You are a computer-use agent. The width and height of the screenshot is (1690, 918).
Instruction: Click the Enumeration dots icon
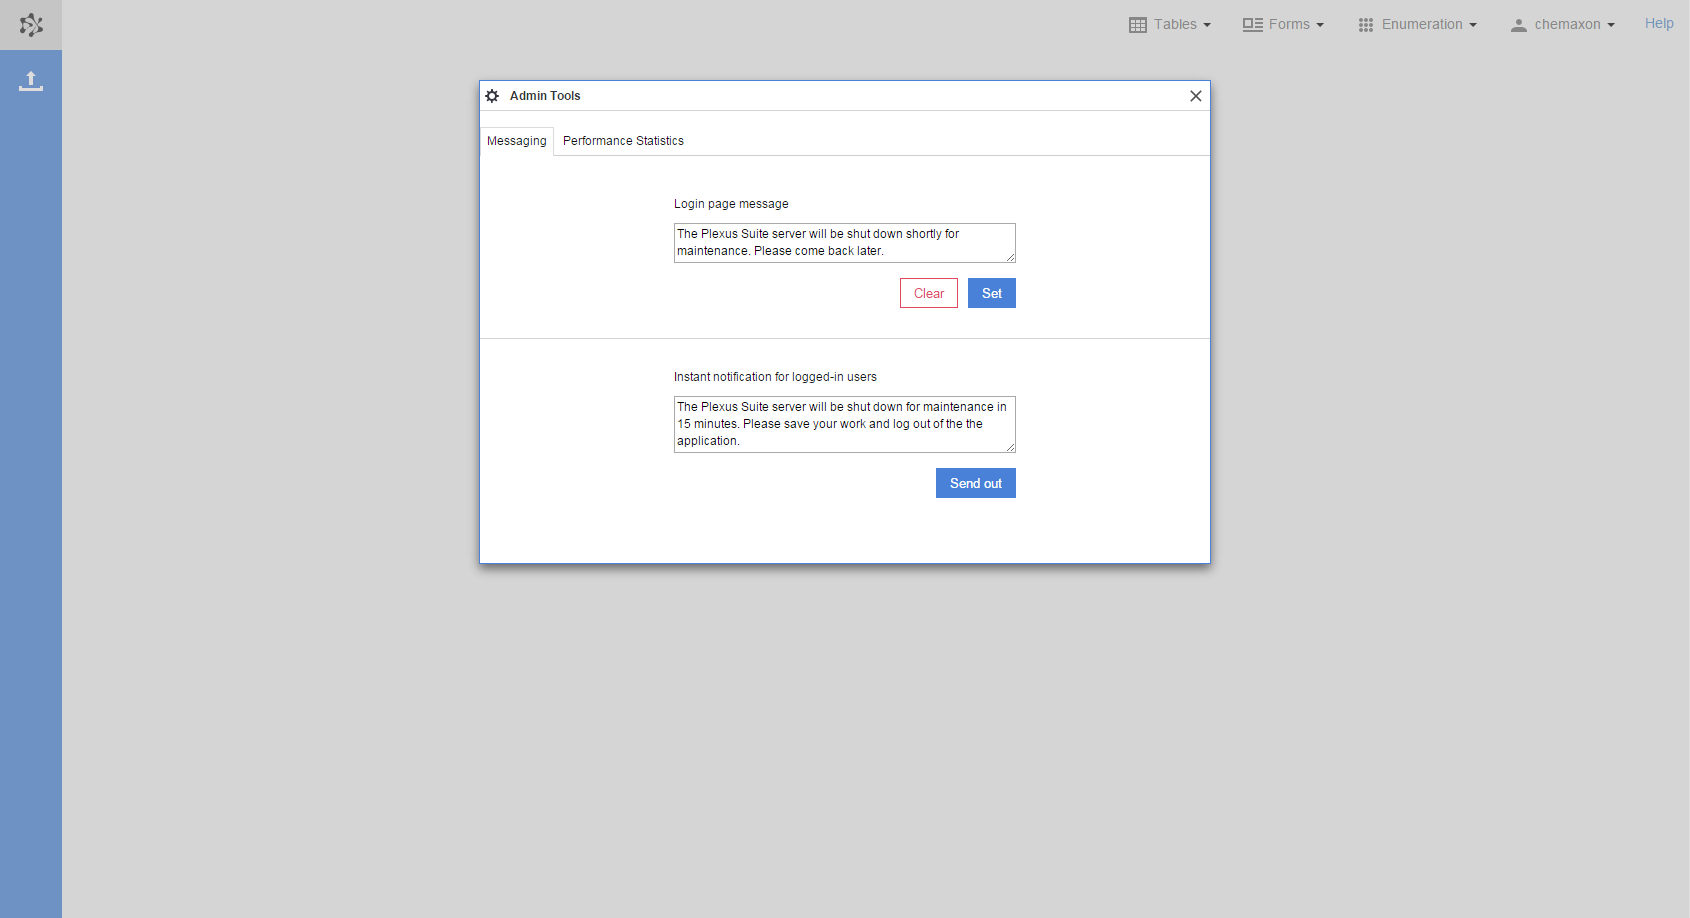pos(1365,24)
